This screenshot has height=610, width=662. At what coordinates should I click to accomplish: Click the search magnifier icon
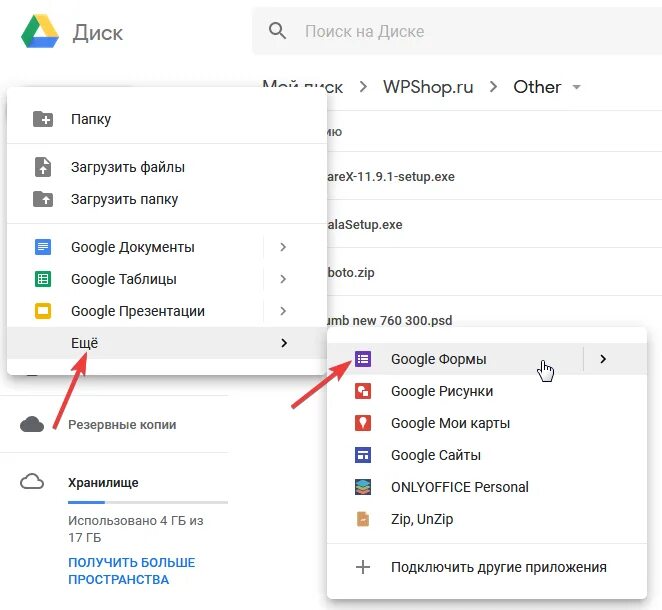pos(277,31)
